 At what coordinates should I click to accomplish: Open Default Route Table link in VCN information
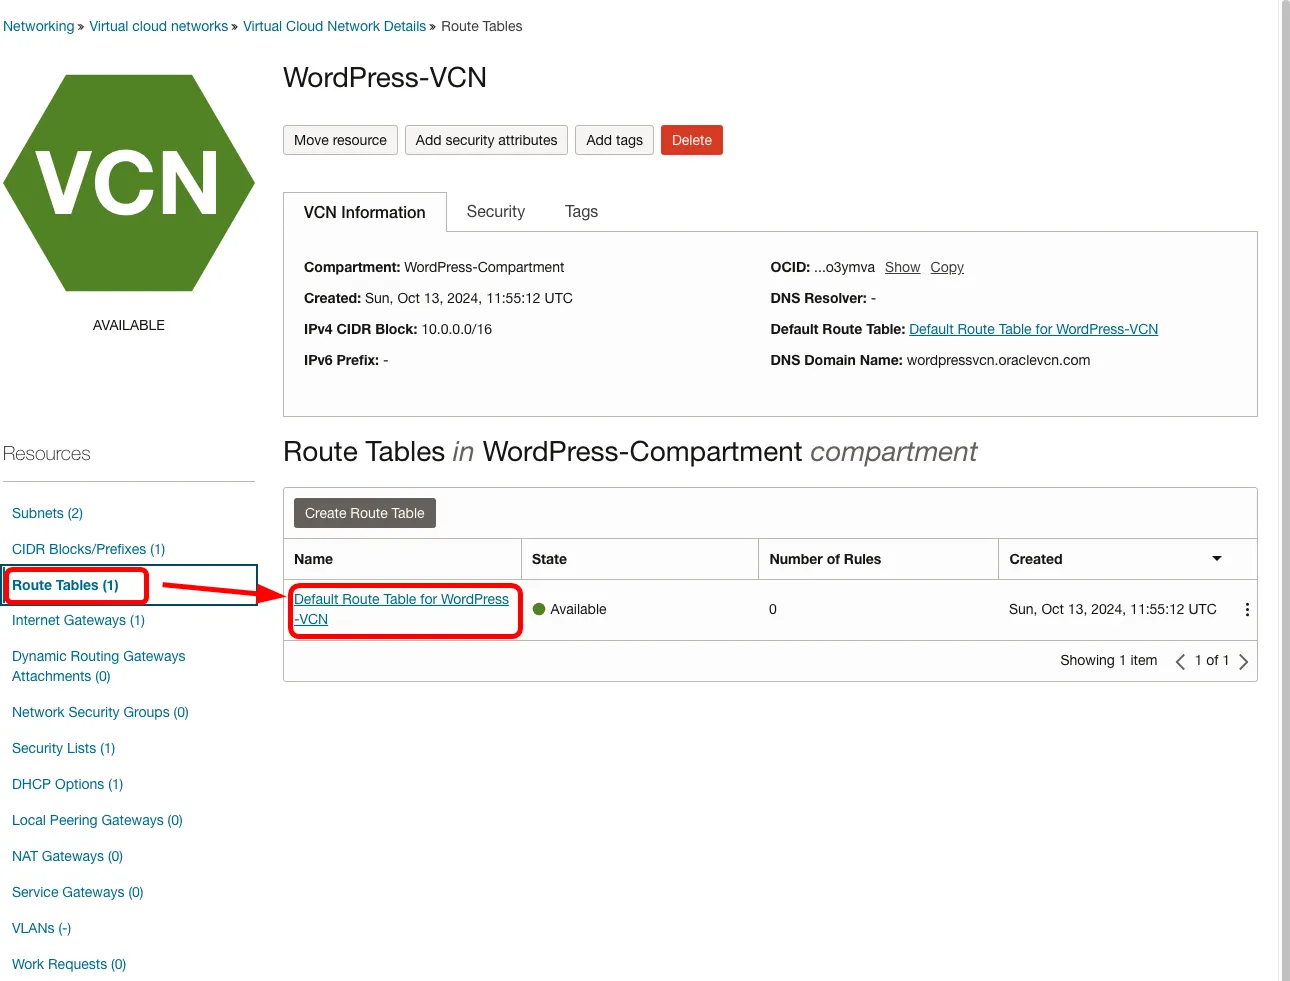1033,329
